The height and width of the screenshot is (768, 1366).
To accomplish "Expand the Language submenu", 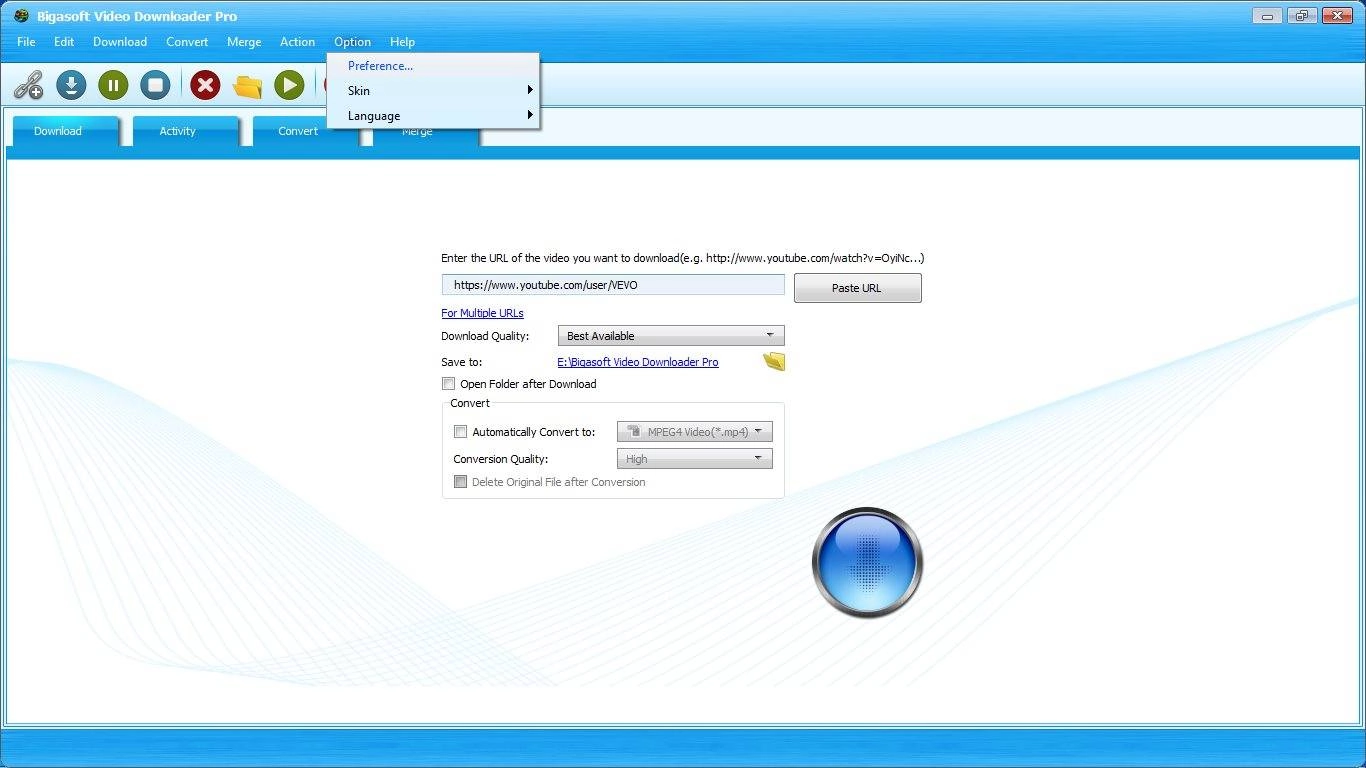I will (x=433, y=116).
